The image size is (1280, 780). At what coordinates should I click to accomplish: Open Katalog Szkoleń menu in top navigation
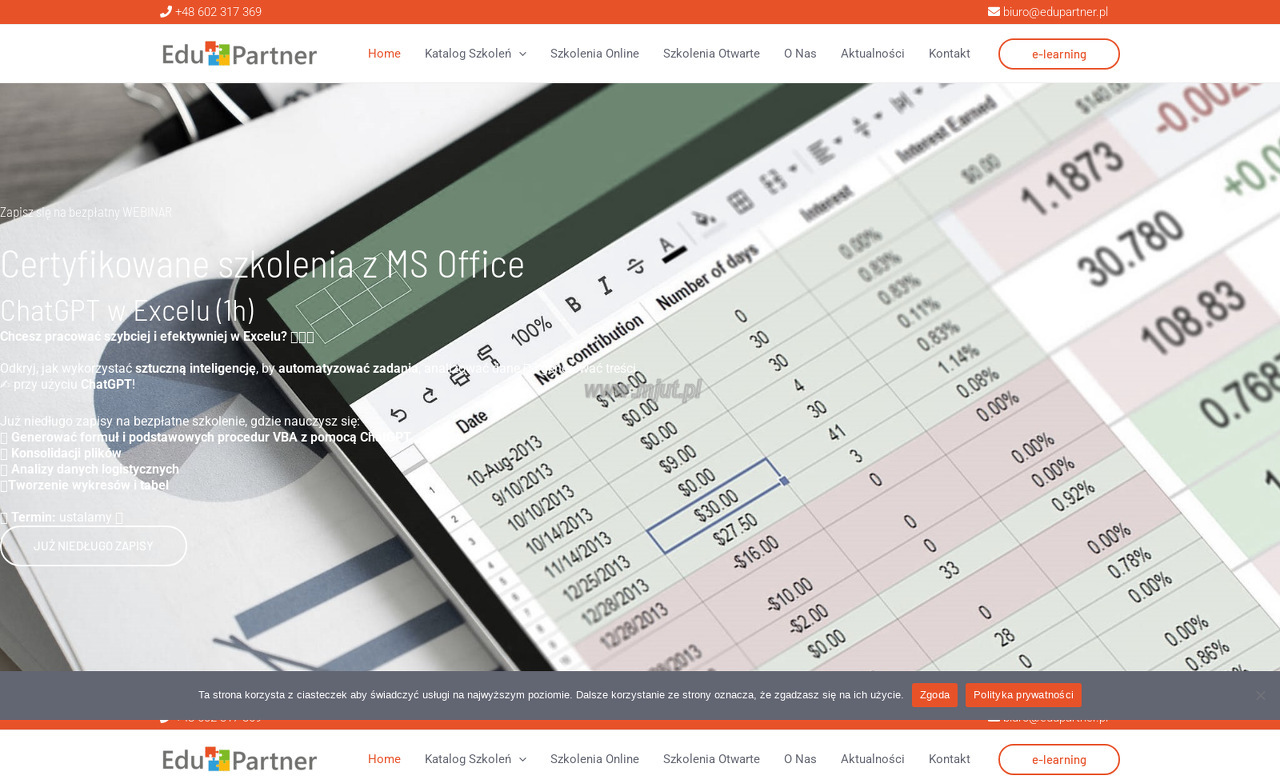tap(468, 54)
